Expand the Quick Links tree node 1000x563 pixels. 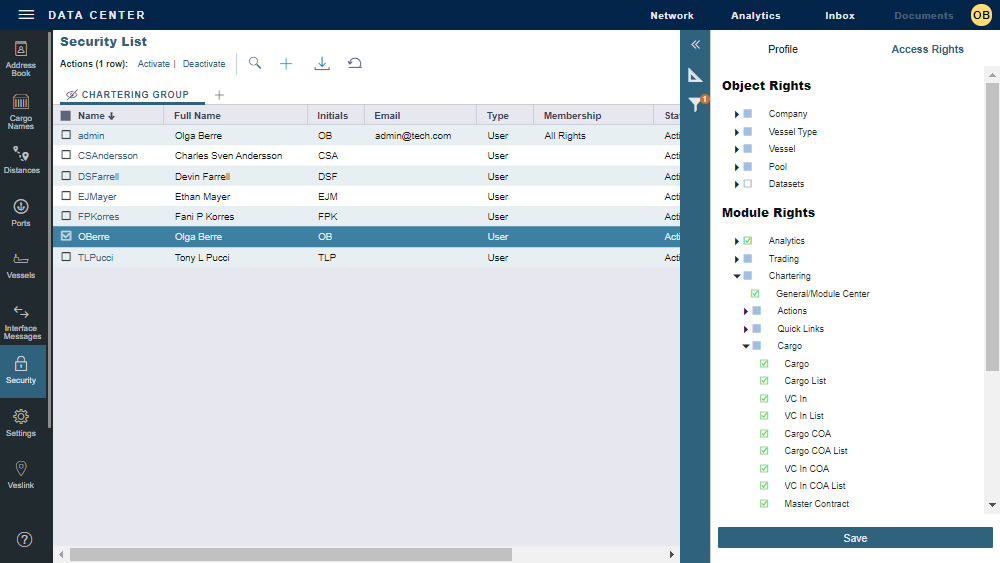(746, 329)
